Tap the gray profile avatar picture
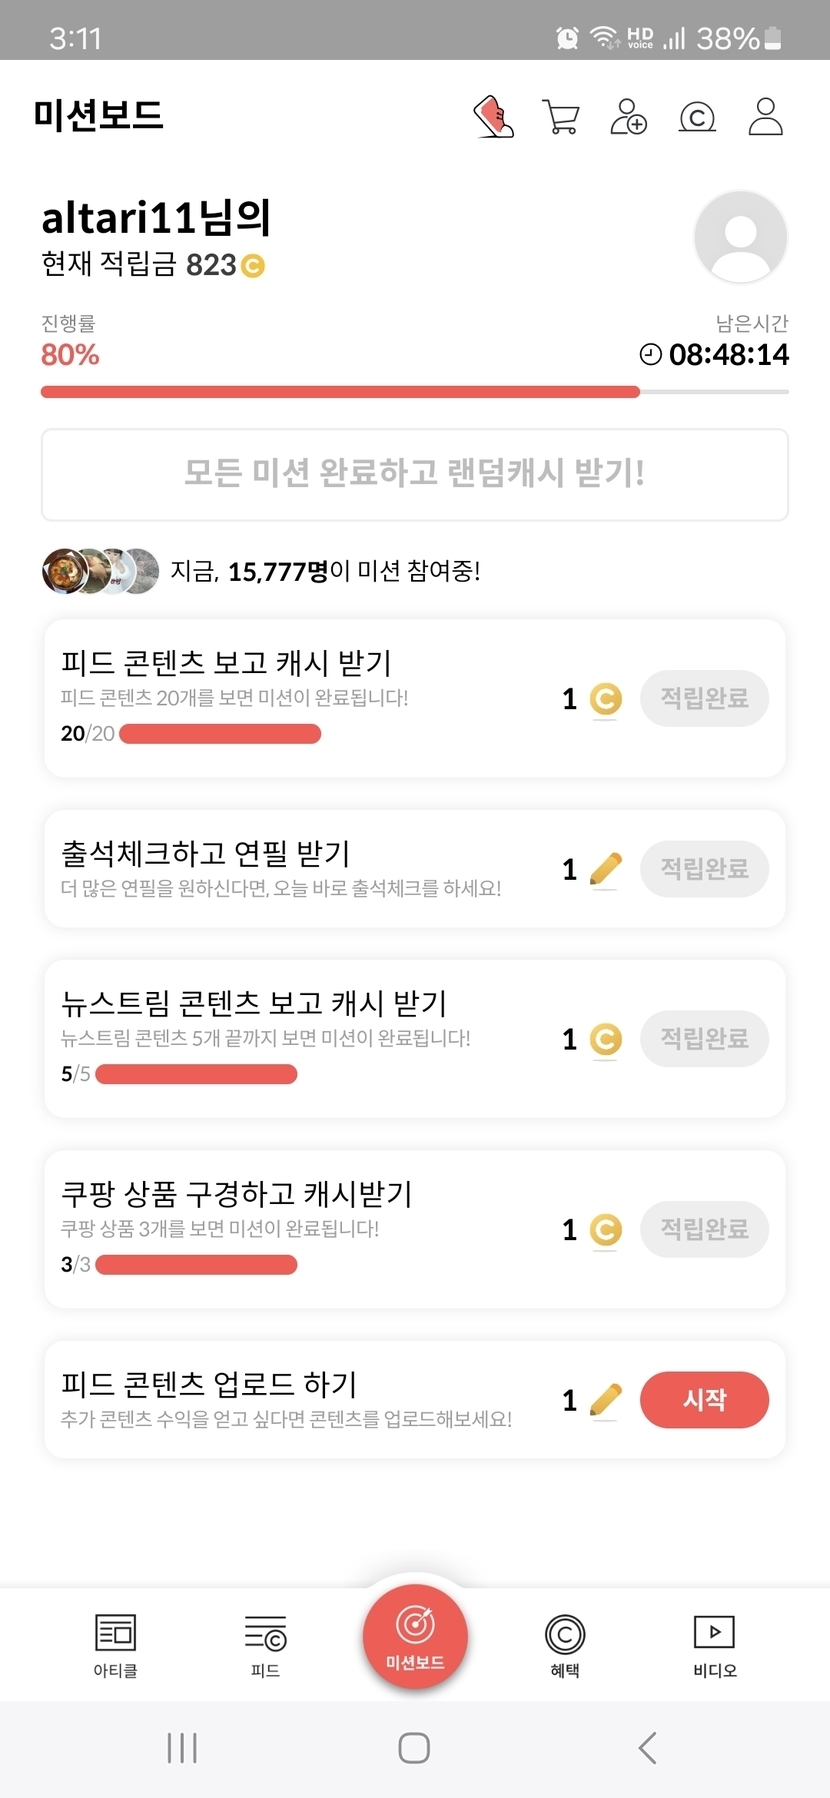Image resolution: width=830 pixels, height=1798 pixels. pos(740,237)
